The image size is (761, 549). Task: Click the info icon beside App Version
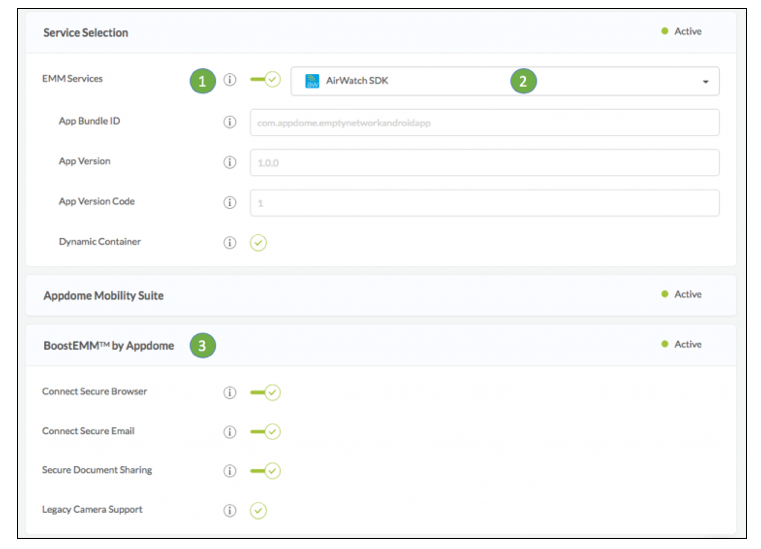(x=230, y=162)
